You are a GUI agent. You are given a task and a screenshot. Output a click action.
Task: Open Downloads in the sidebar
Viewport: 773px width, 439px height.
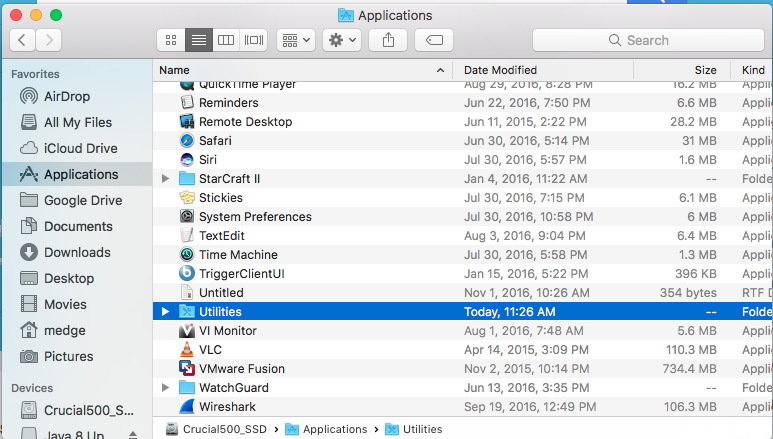[x=77, y=253]
